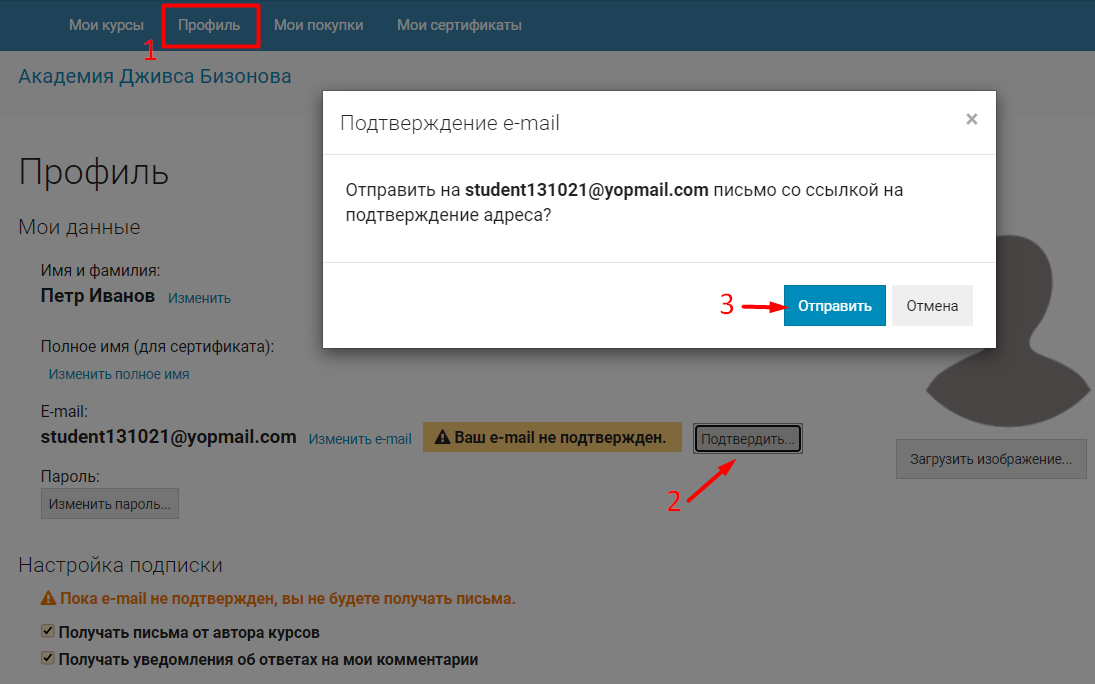Click 'Загрузить изображение...' button

pyautogui.click(x=991, y=459)
